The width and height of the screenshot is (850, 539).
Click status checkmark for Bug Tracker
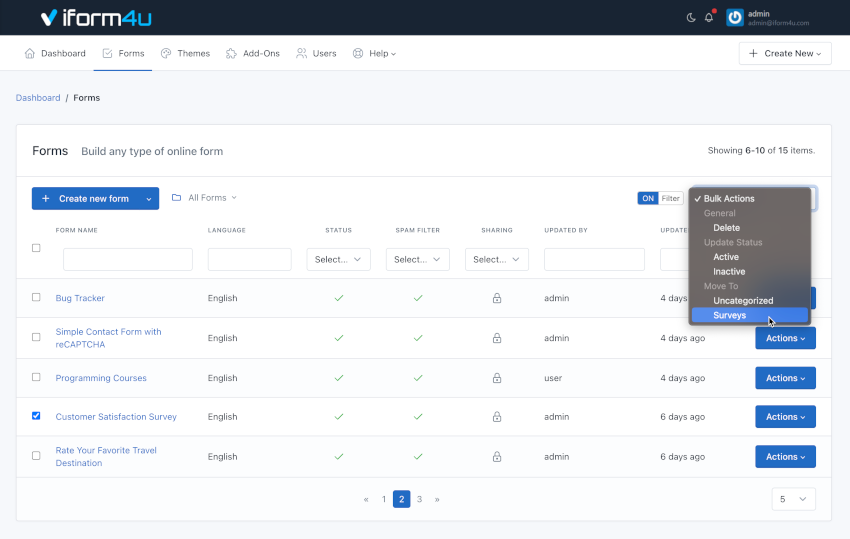tap(339, 298)
